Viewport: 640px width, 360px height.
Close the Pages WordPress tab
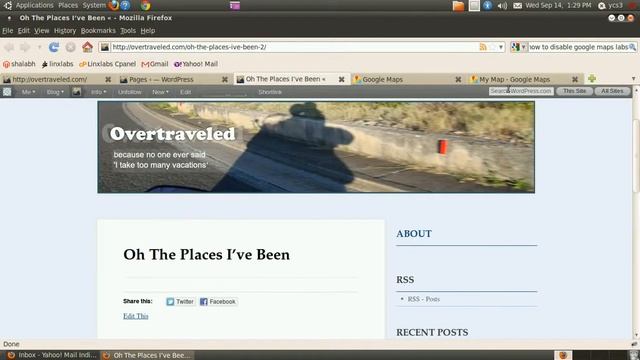224,80
